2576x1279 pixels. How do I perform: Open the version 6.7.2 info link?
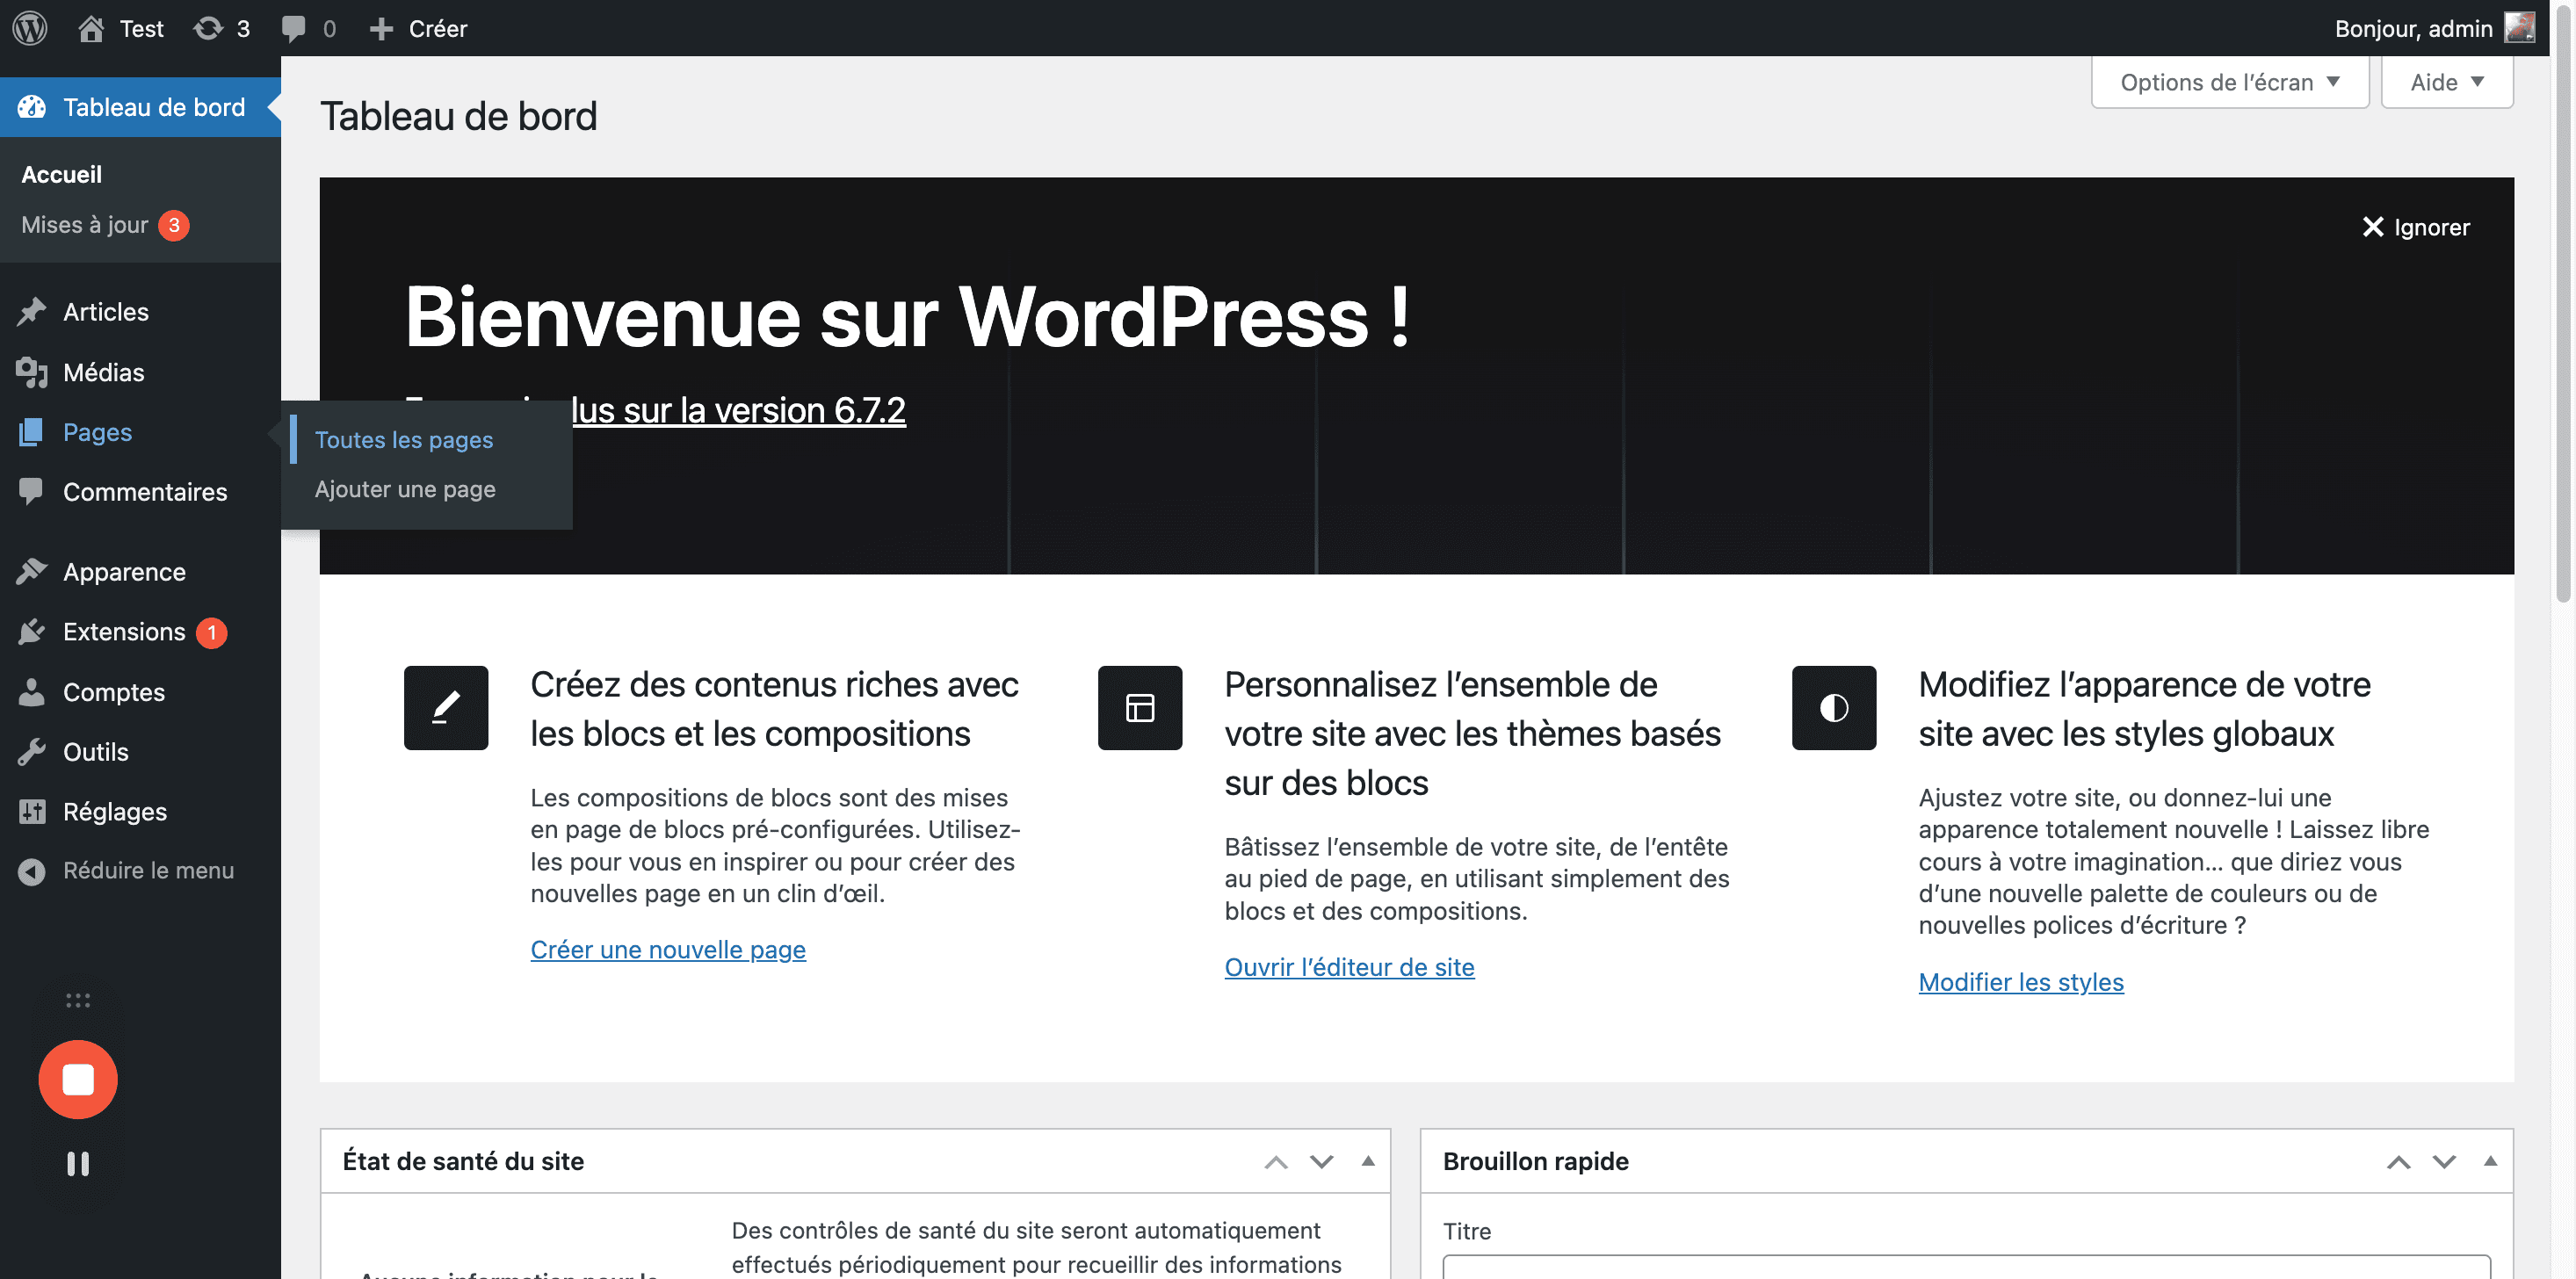738,410
